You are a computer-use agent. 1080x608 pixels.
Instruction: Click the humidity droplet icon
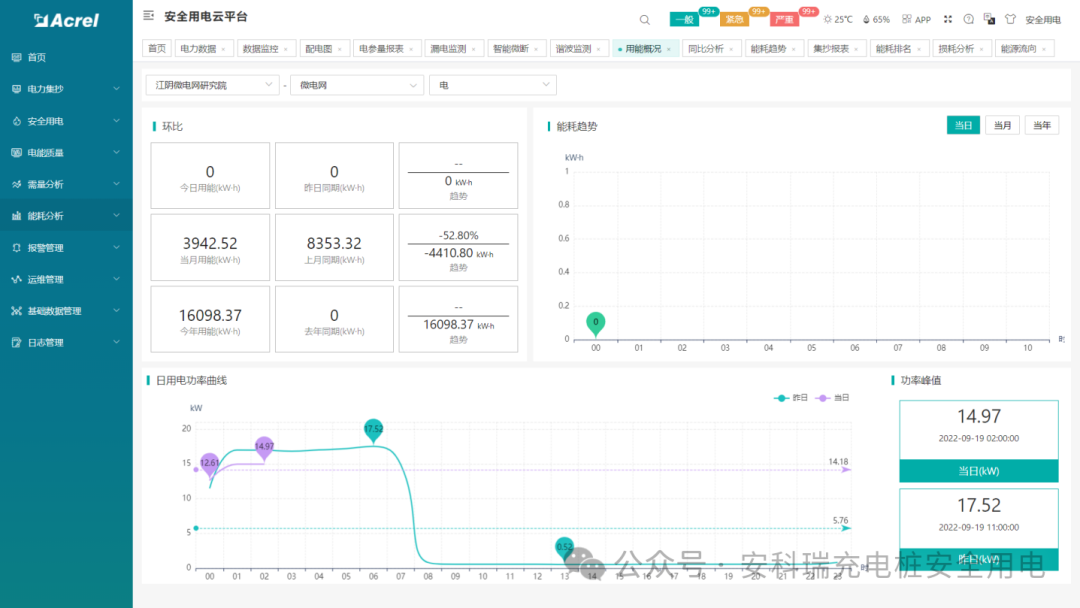point(866,19)
